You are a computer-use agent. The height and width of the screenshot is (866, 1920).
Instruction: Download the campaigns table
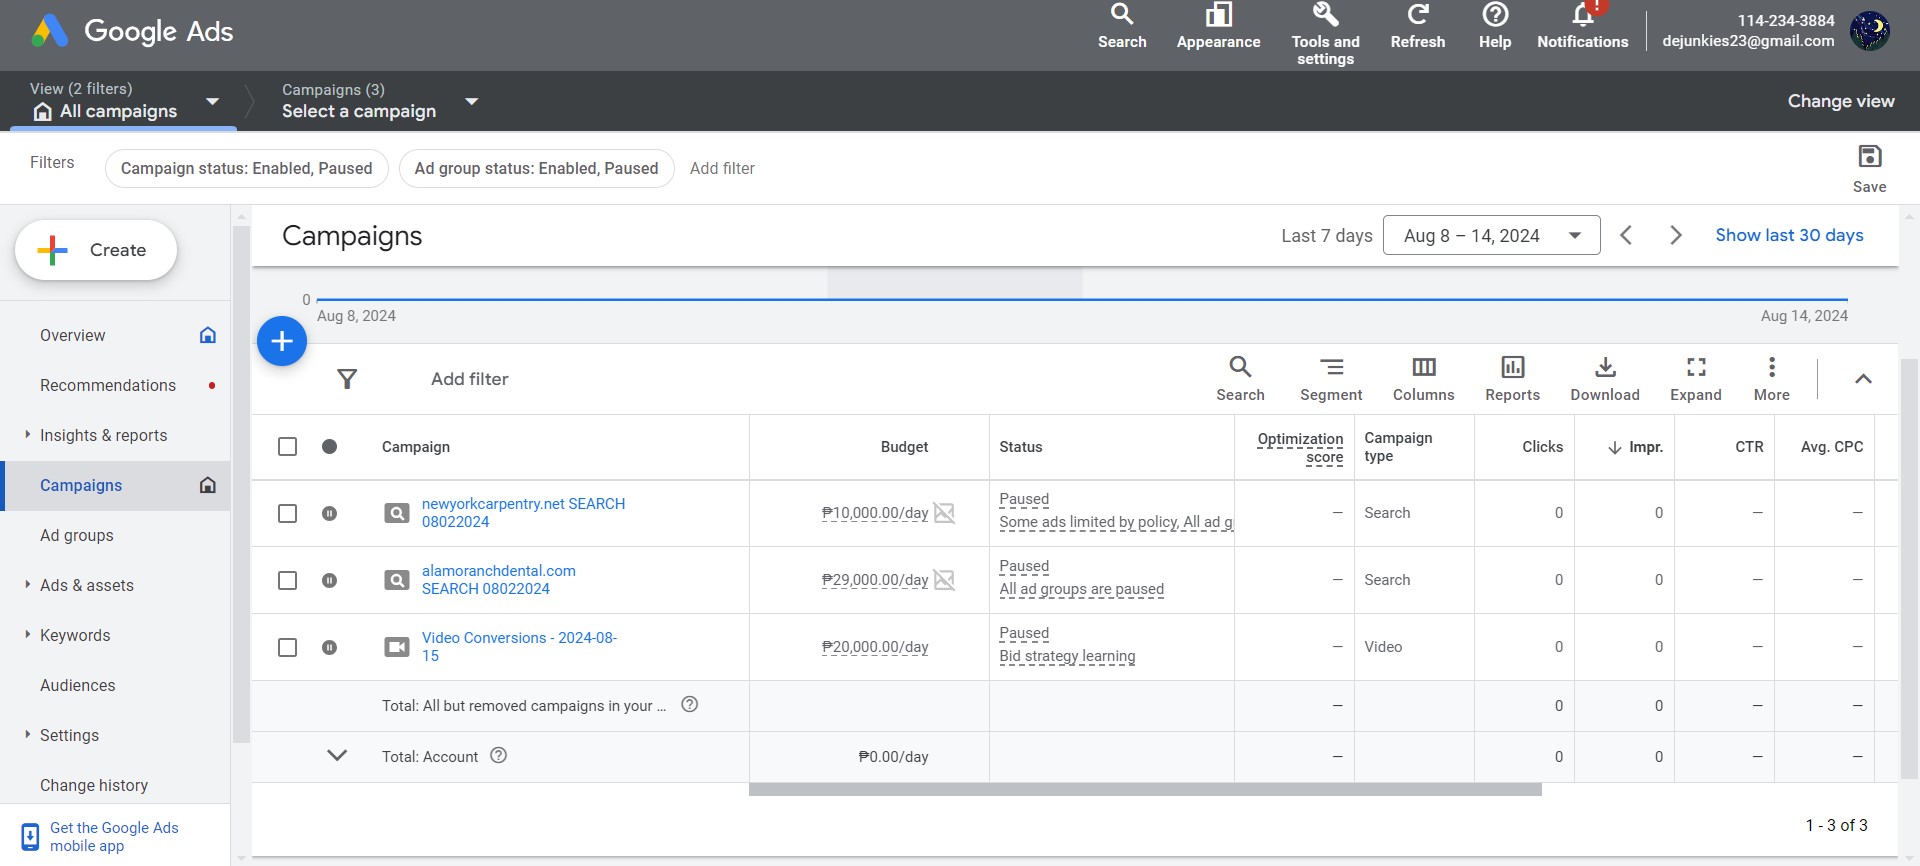(x=1604, y=368)
